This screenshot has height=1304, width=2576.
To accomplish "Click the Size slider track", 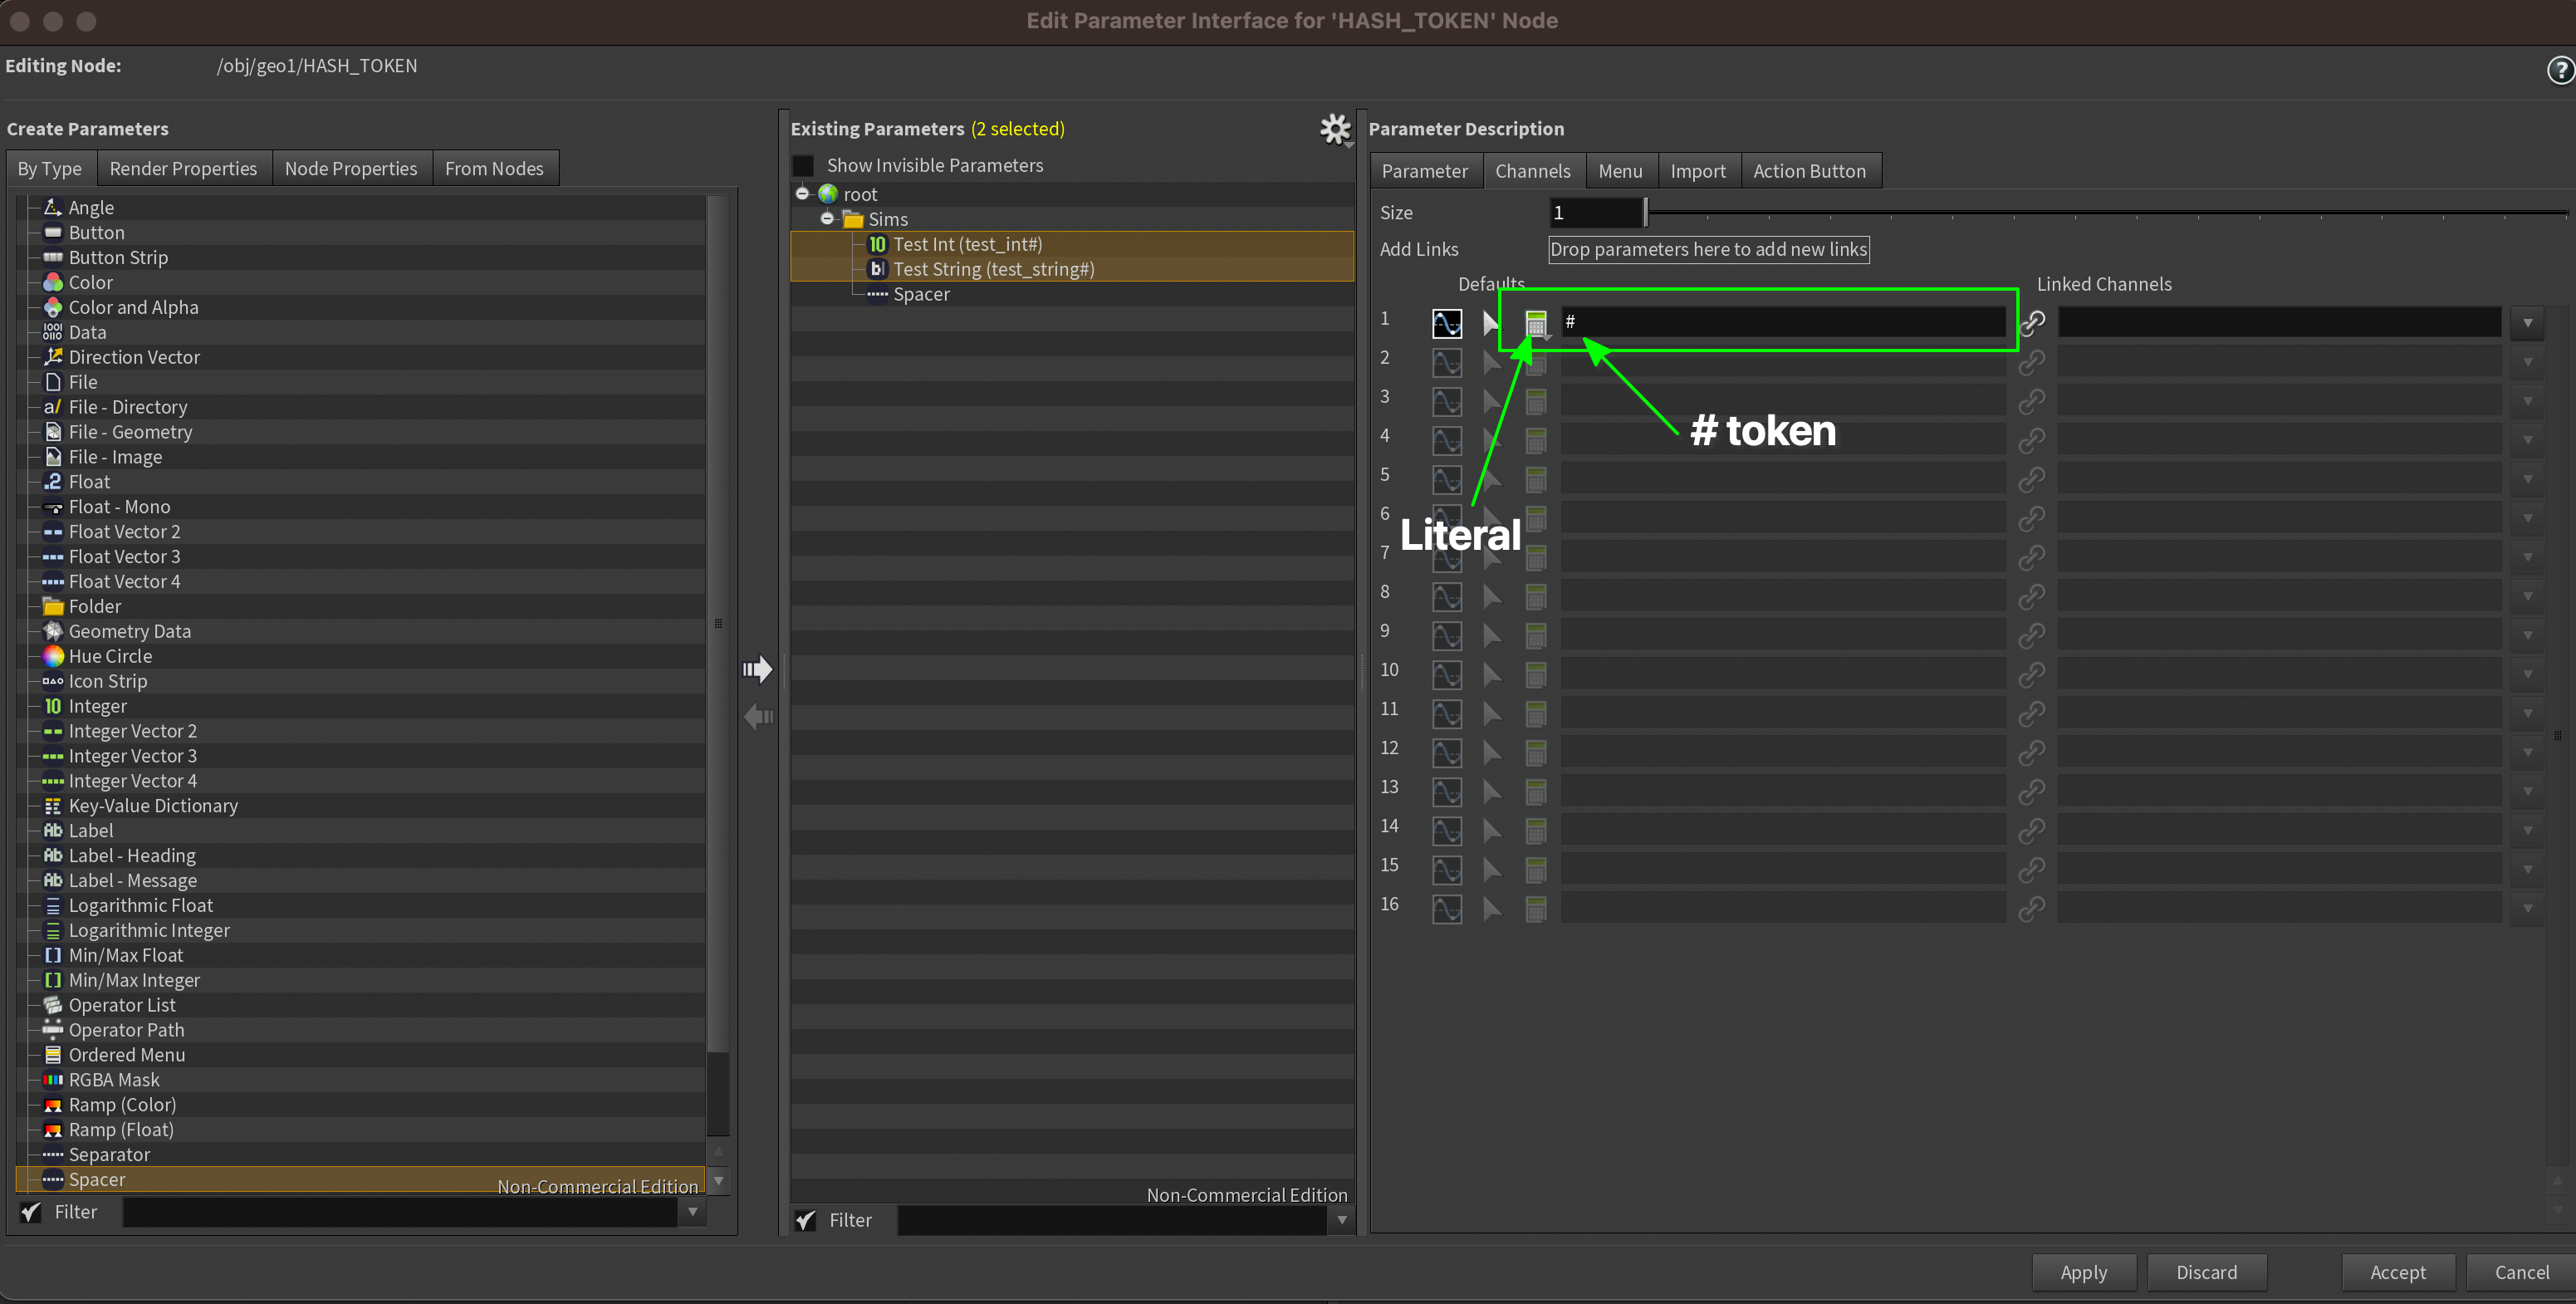I will (x=2100, y=213).
